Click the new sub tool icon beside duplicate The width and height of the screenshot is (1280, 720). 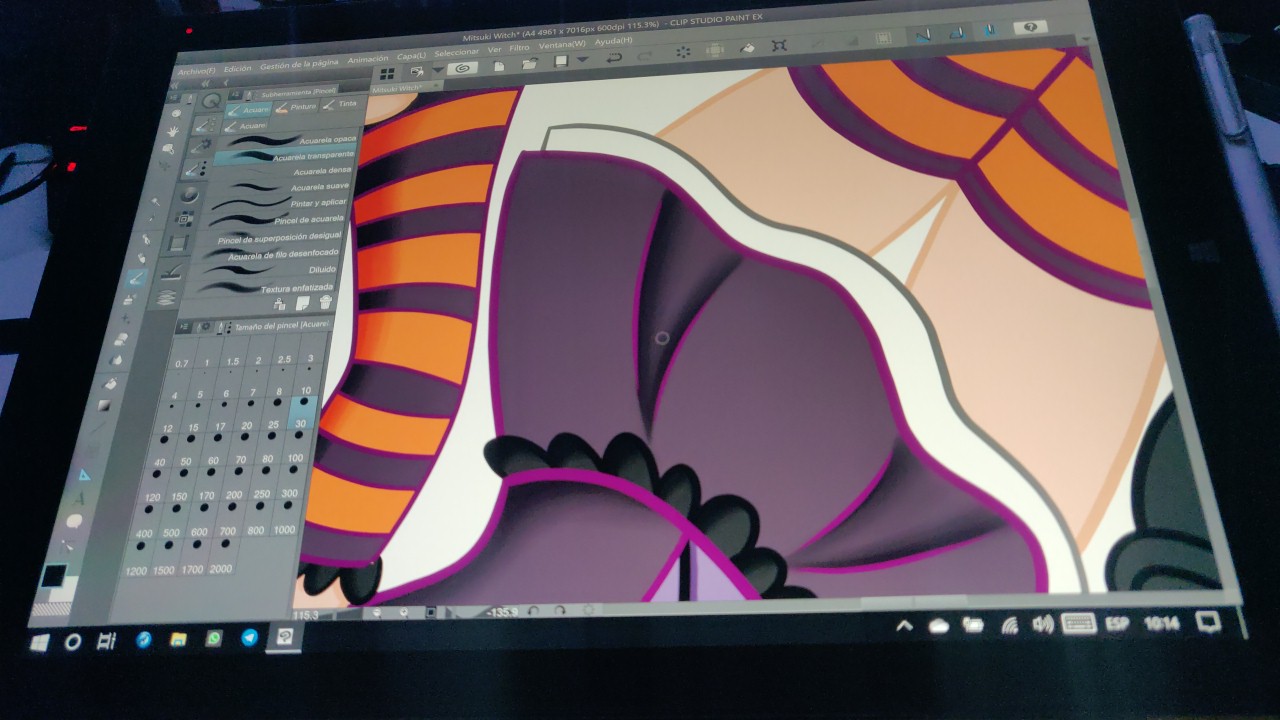pyautogui.click(x=279, y=304)
